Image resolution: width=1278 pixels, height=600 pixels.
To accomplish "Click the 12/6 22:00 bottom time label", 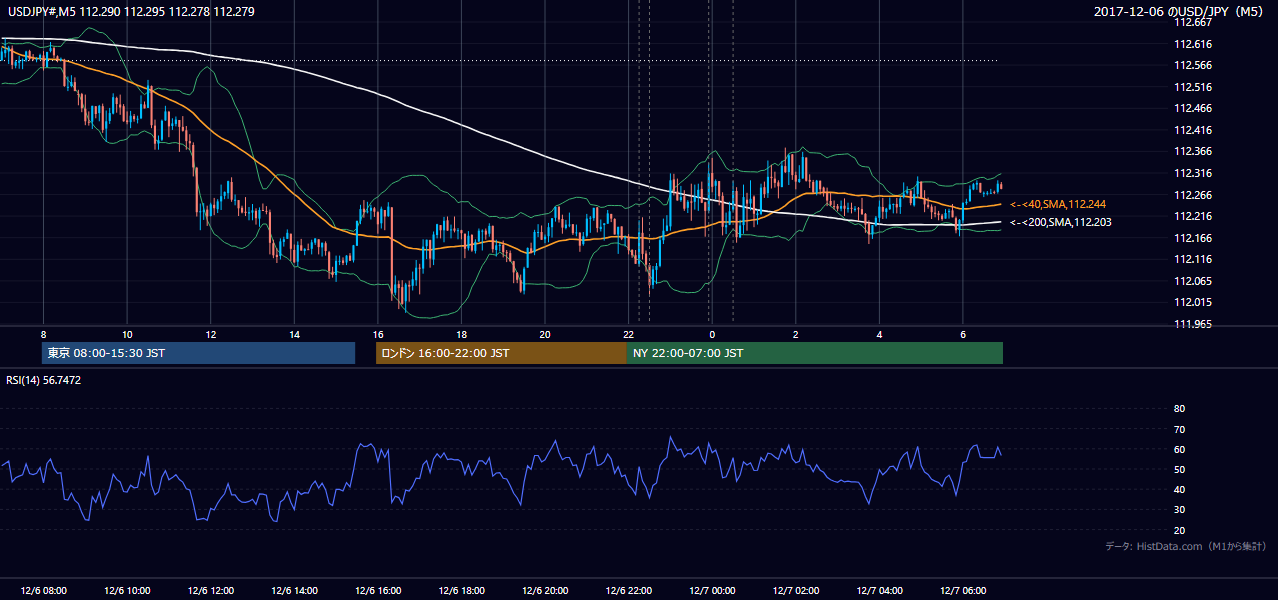I will point(628,590).
